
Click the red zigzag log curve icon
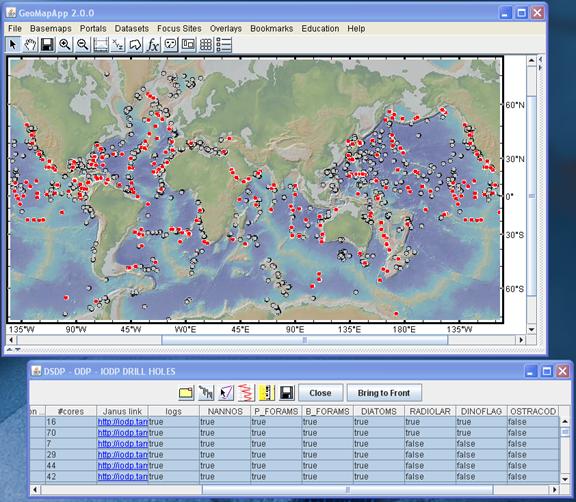(x=246, y=393)
